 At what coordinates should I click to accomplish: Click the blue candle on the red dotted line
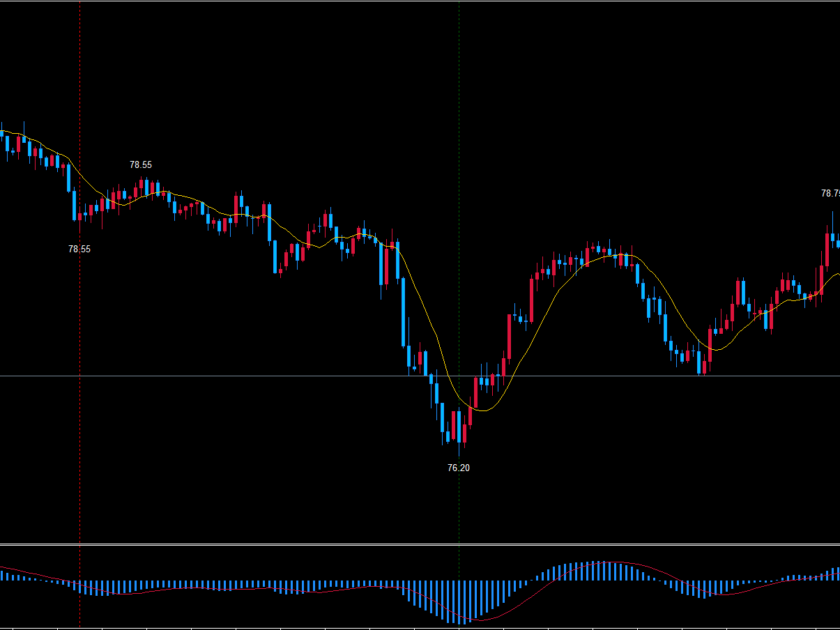pyautogui.click(x=76, y=204)
